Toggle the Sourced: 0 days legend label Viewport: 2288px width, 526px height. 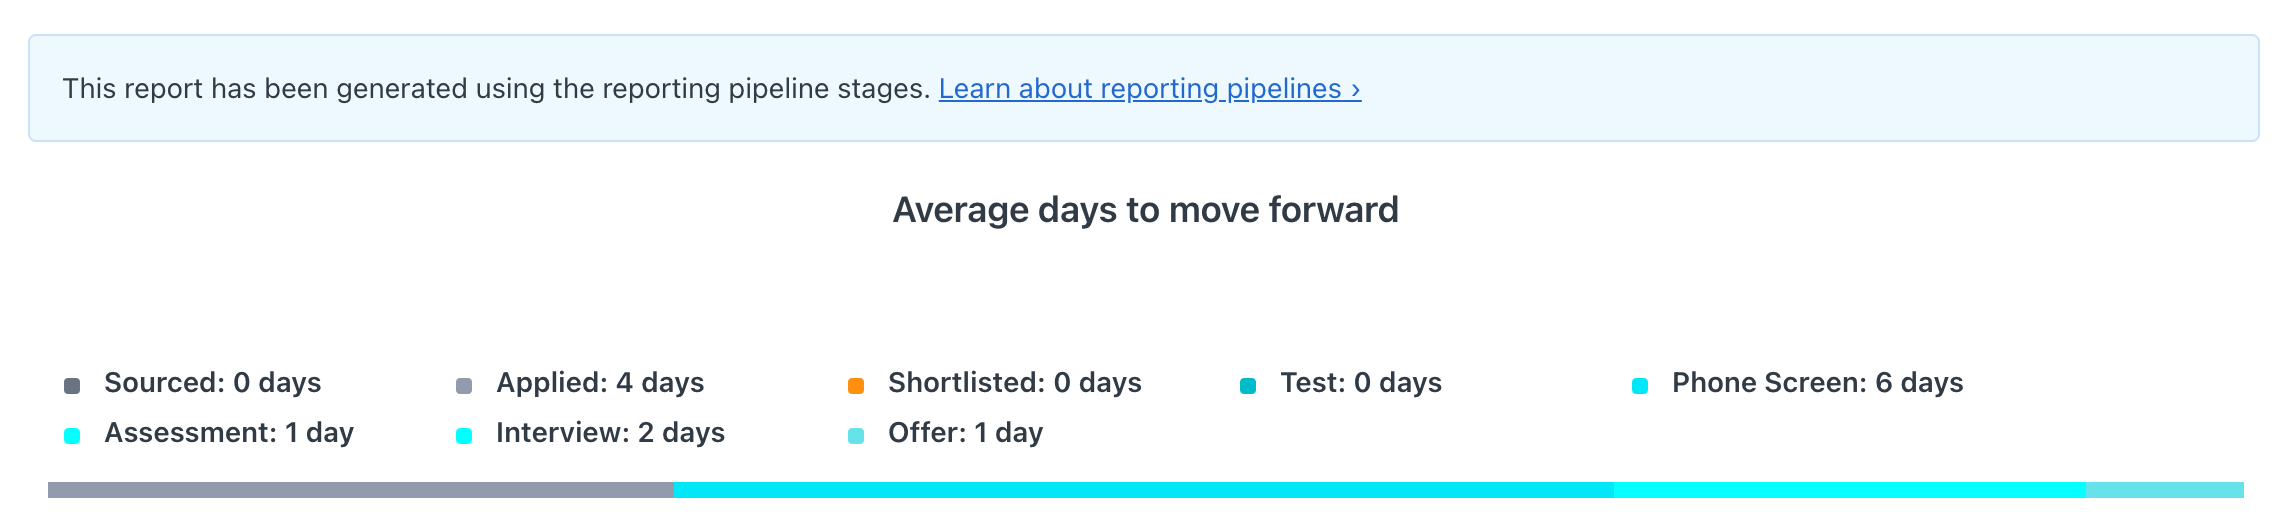(x=213, y=383)
